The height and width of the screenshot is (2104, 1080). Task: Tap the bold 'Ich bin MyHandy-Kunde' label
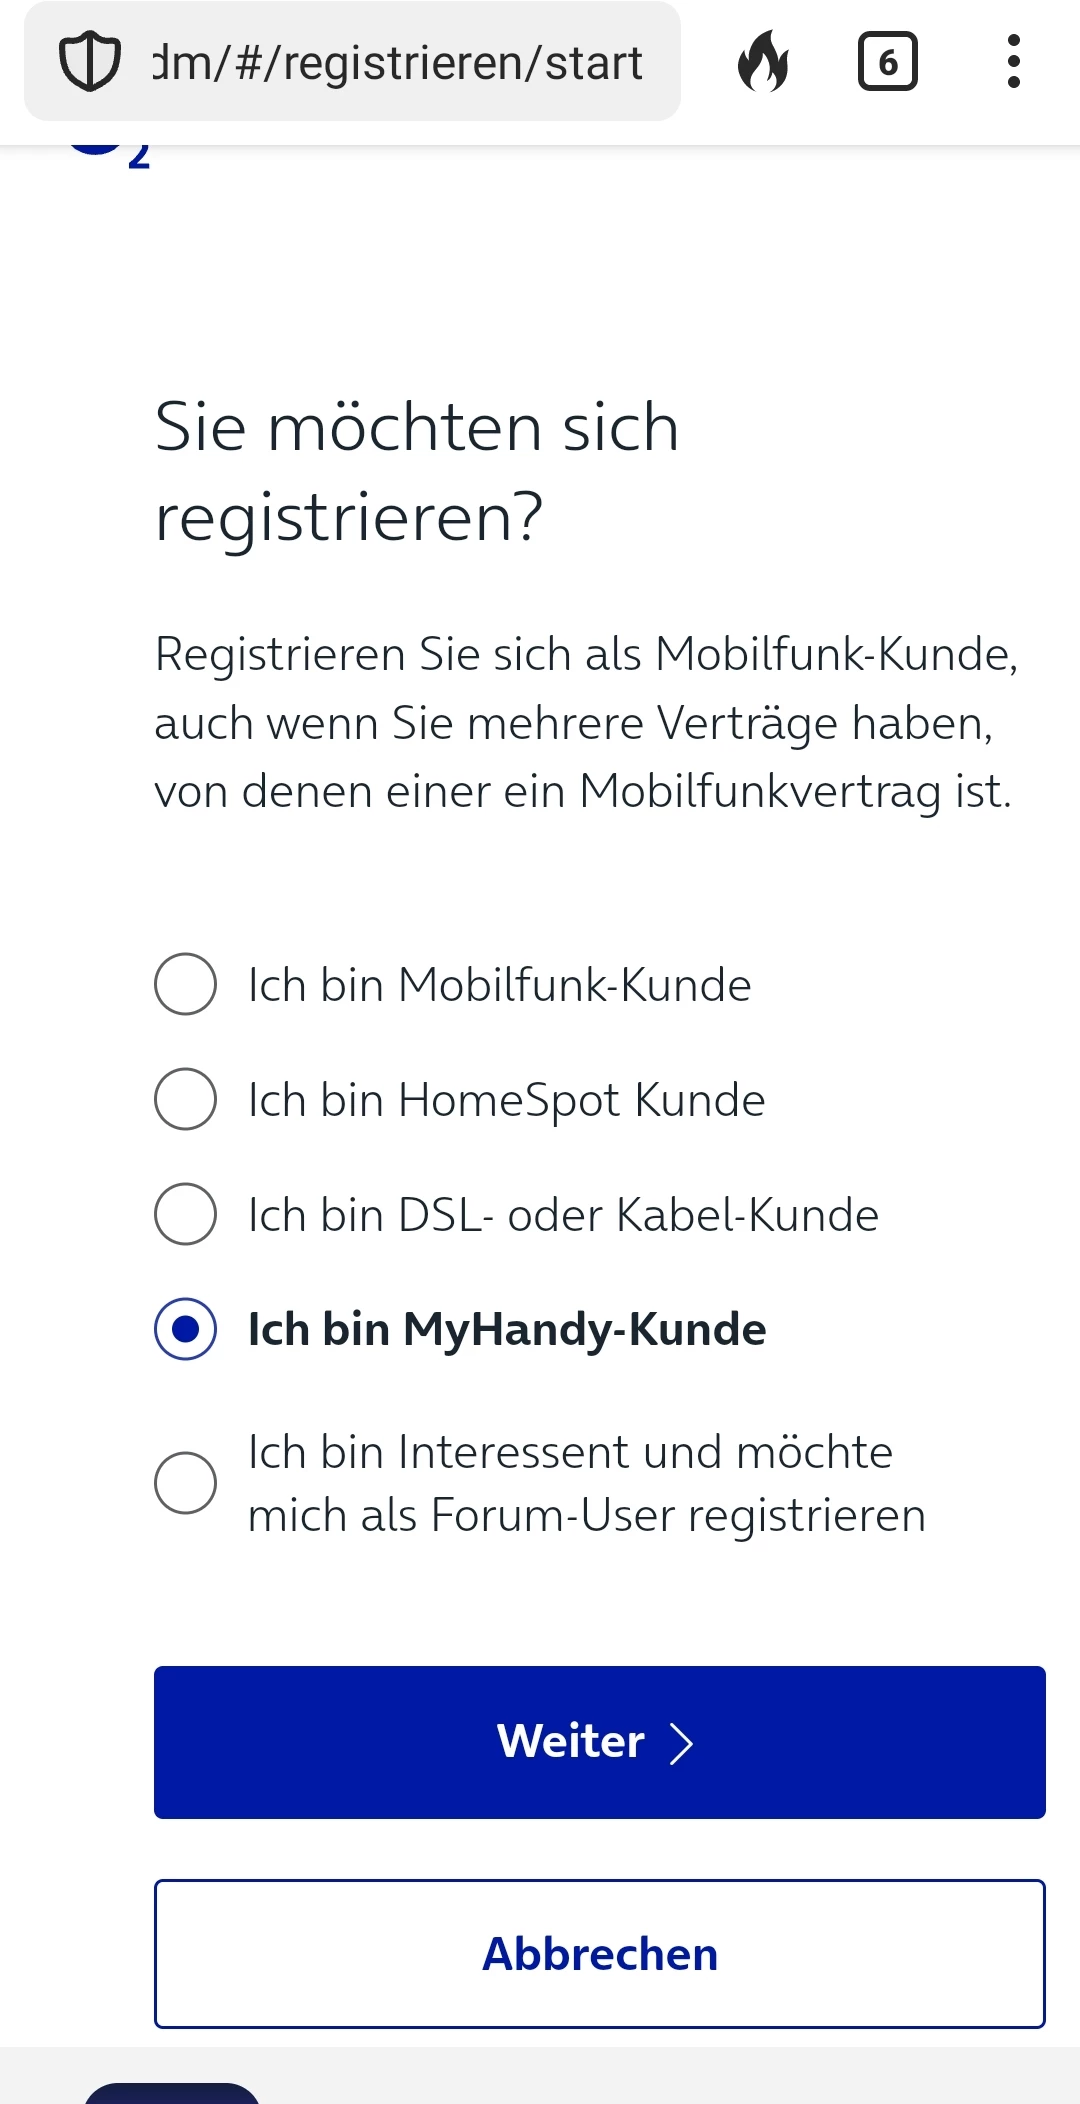point(506,1330)
